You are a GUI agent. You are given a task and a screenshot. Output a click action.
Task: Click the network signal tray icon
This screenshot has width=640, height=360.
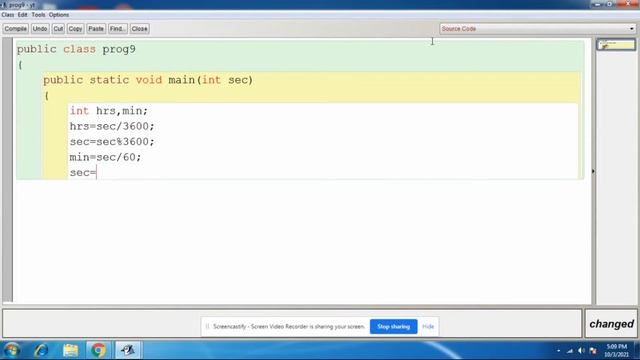coord(570,351)
